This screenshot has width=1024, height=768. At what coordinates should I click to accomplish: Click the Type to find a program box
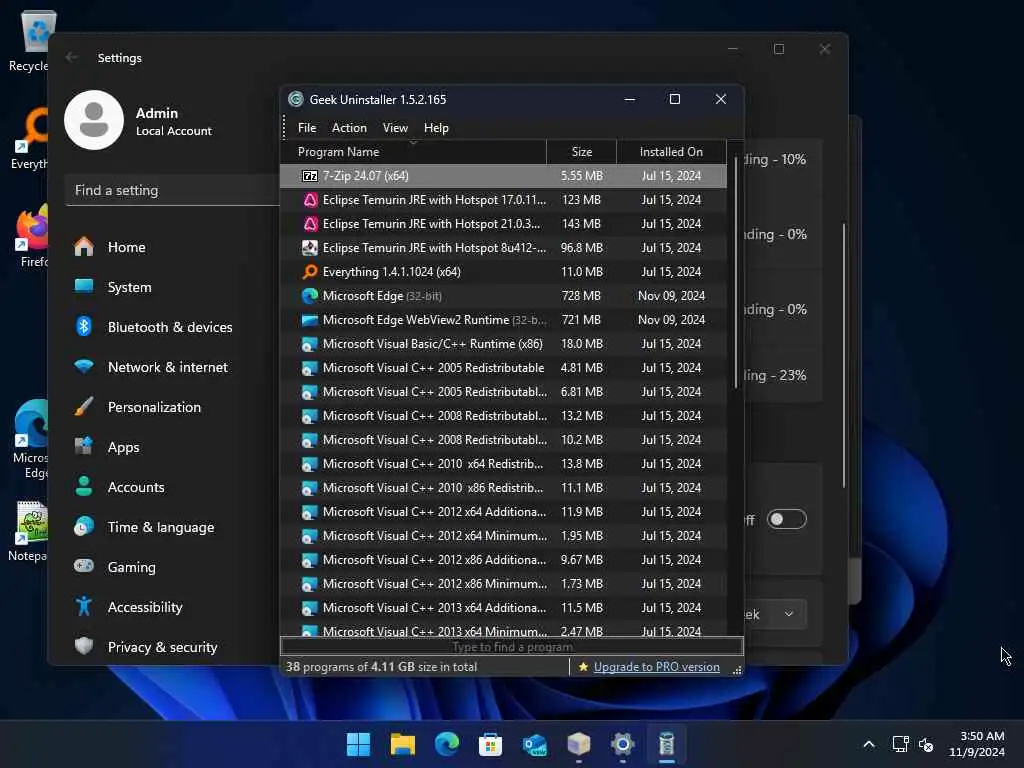pos(512,647)
